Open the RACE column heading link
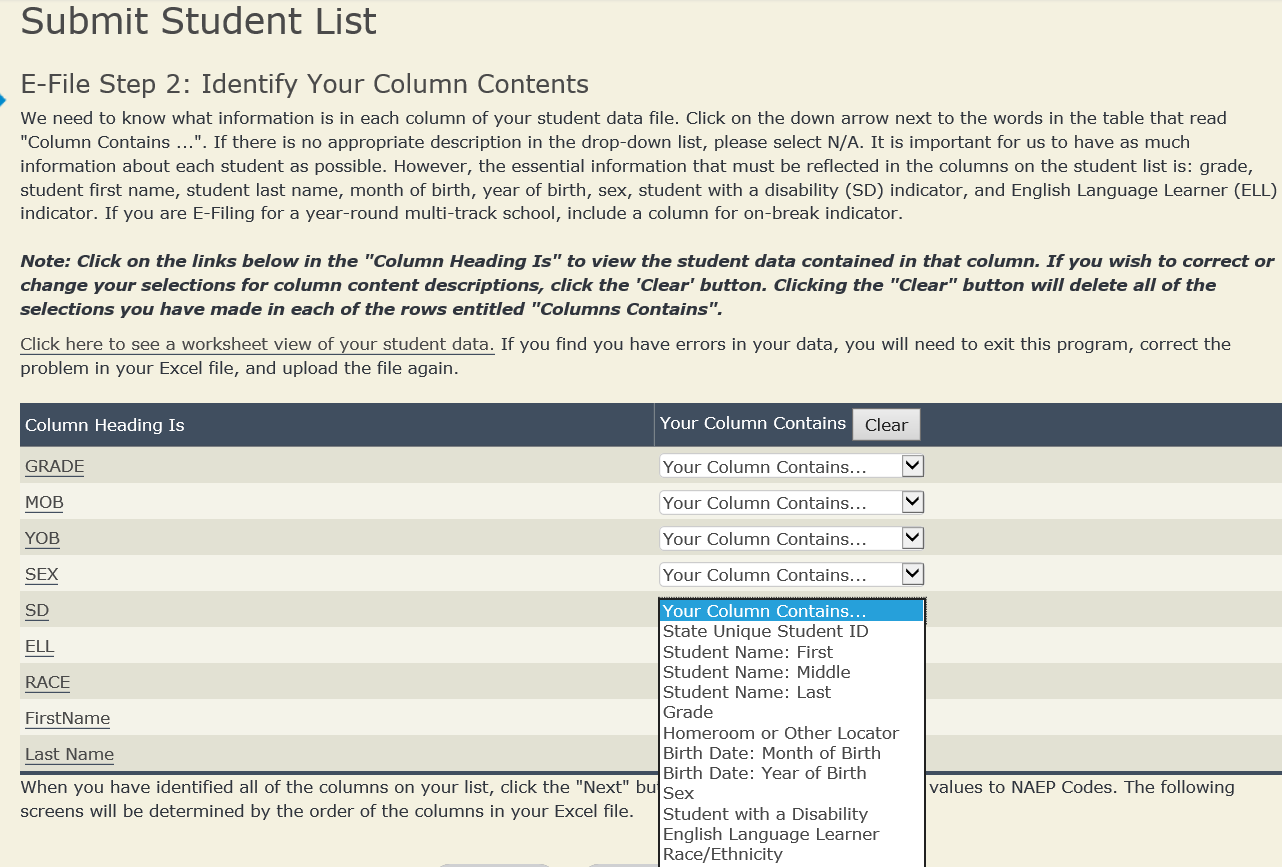 pyautogui.click(x=47, y=683)
